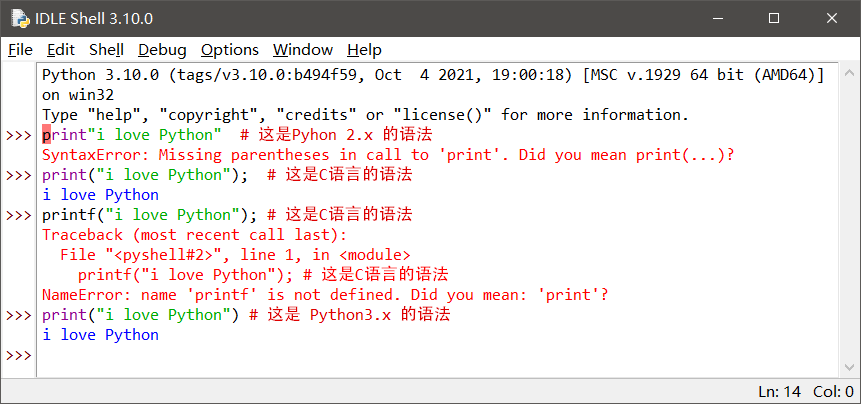The width and height of the screenshot is (861, 404).
Task: Open the Help menu
Action: click(x=364, y=49)
